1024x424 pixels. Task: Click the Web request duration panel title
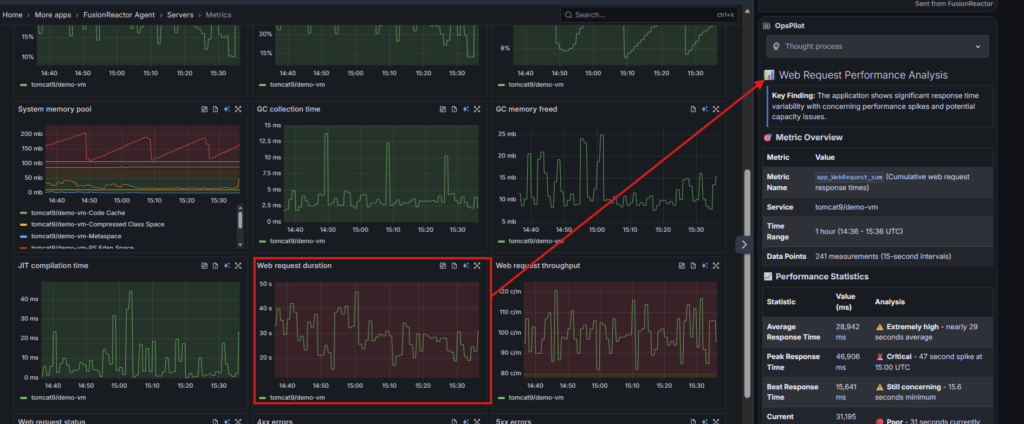tap(294, 266)
